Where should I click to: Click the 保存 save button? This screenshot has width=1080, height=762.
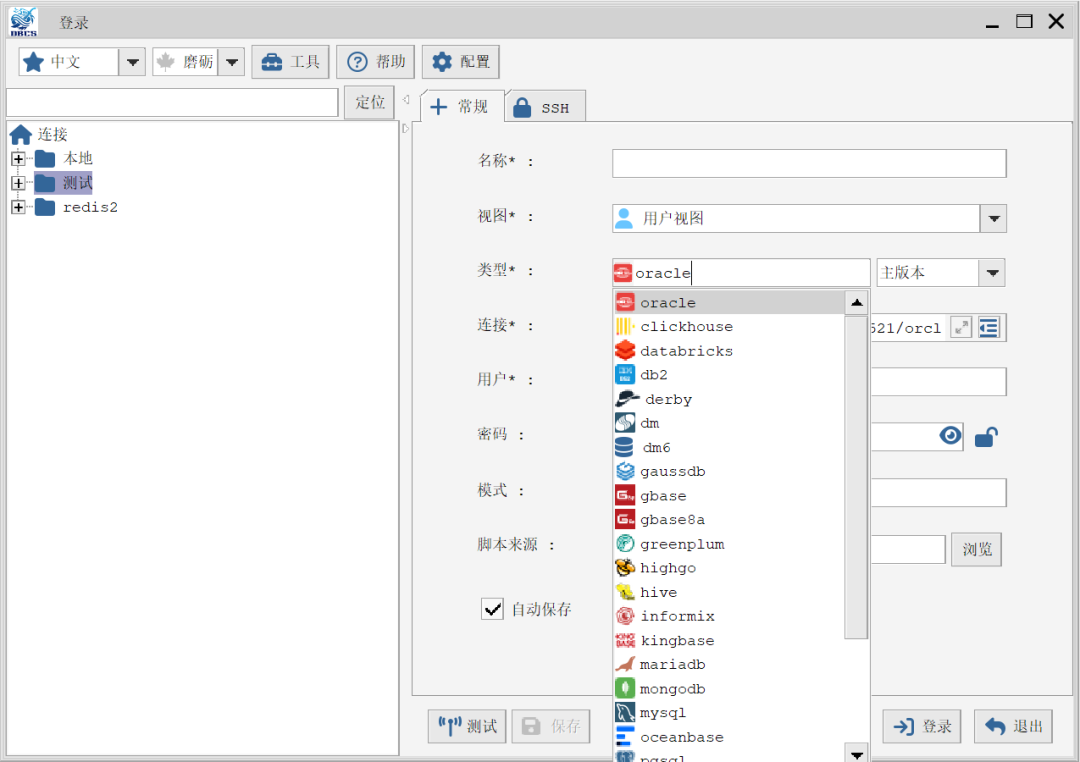550,726
